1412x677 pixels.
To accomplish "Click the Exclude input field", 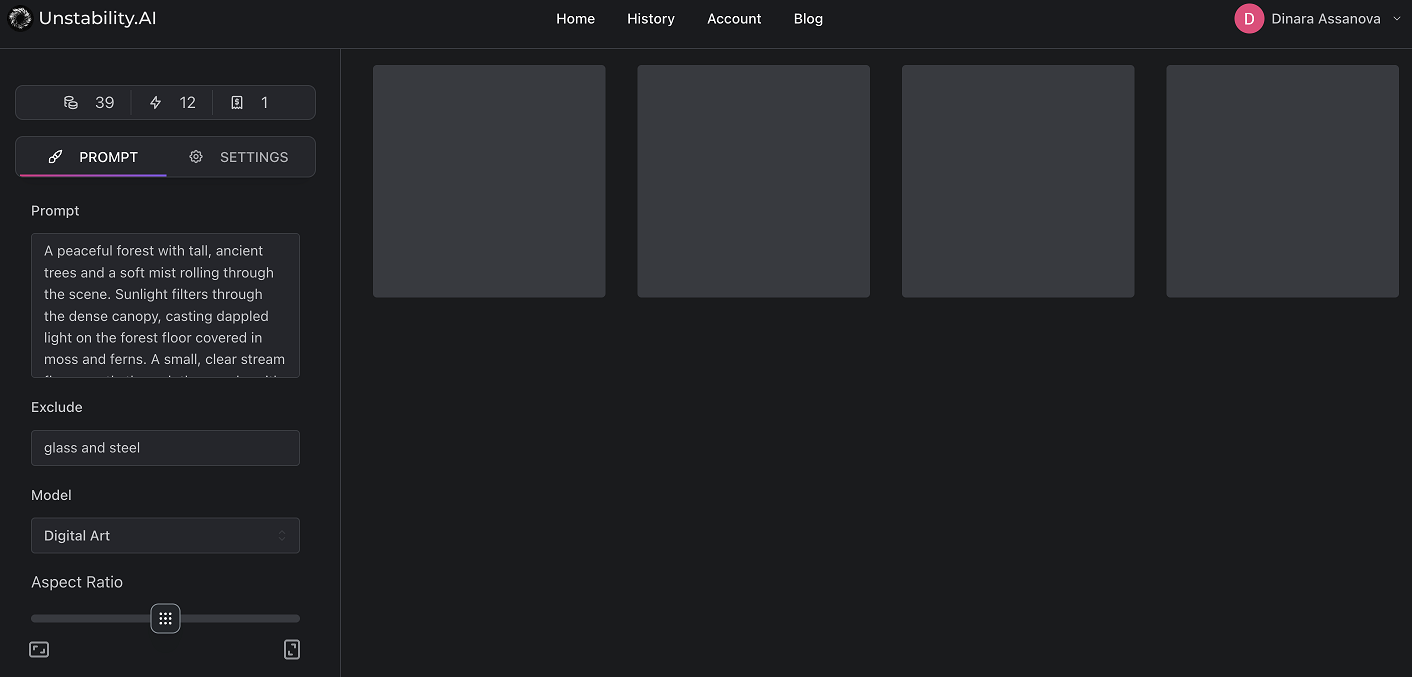I will pyautogui.click(x=165, y=448).
